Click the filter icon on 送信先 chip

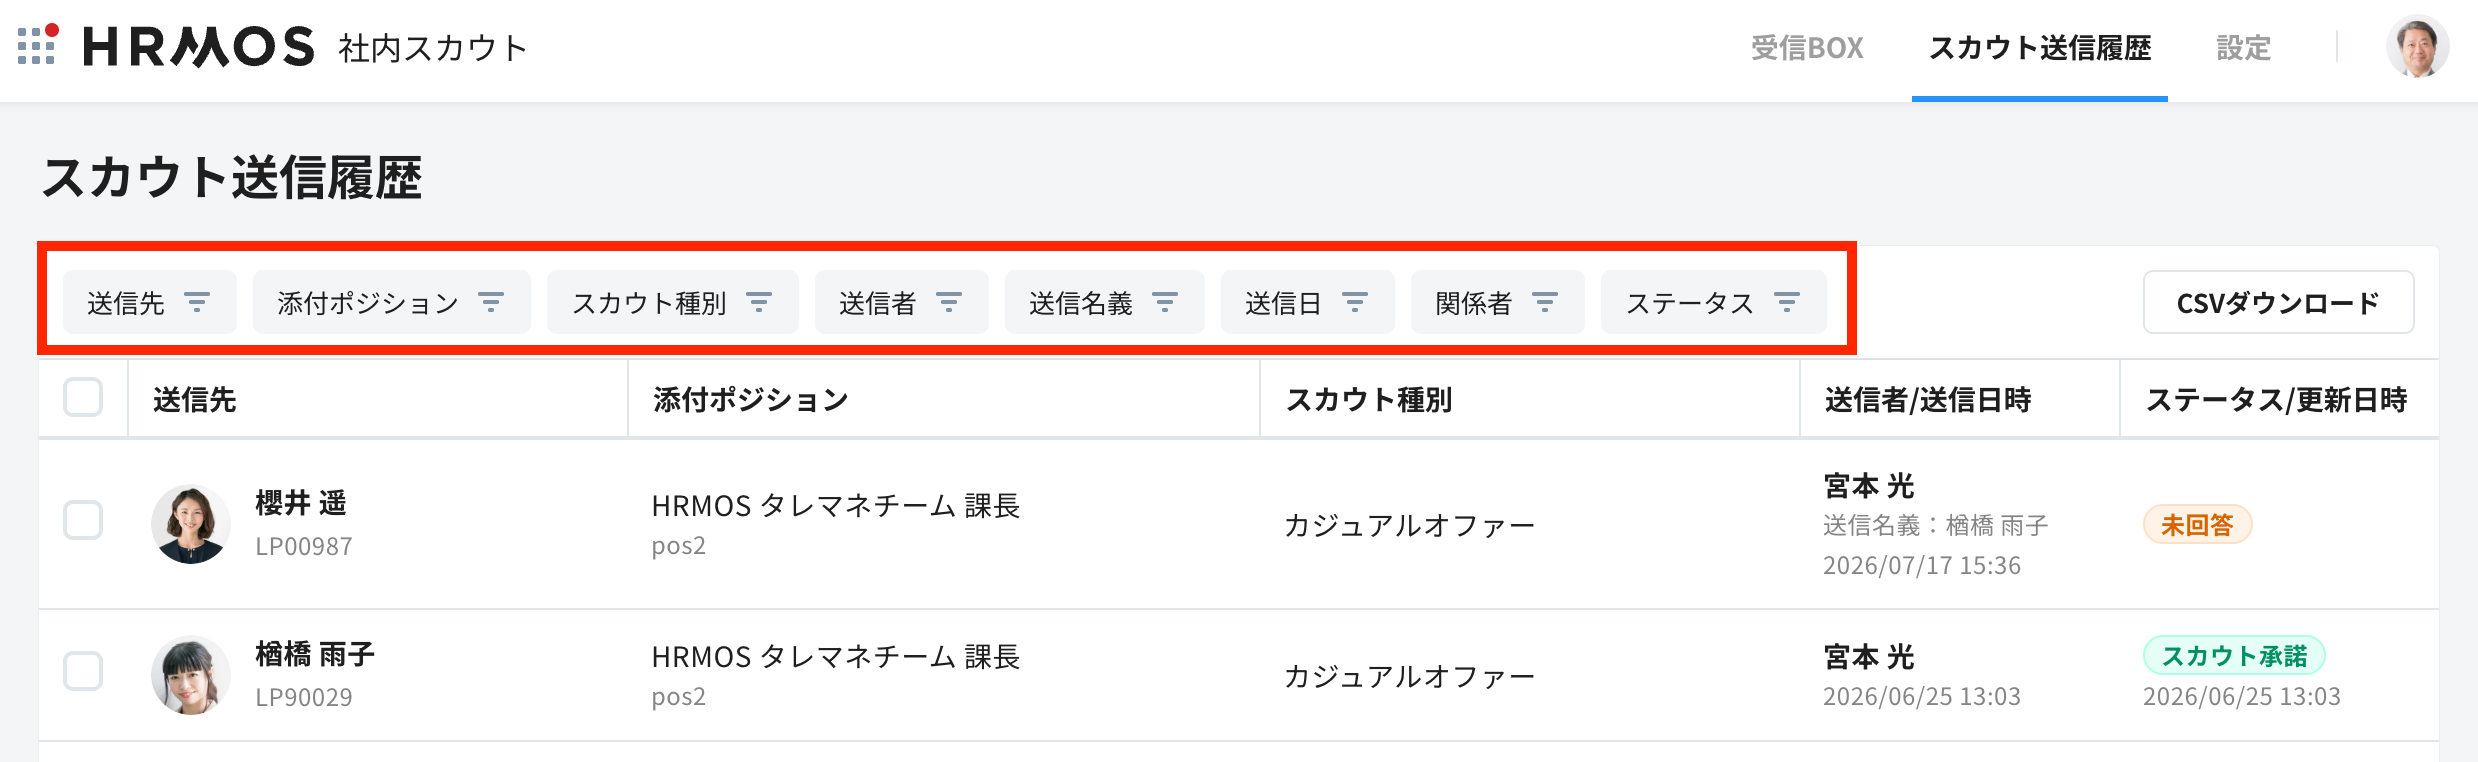[x=197, y=302]
